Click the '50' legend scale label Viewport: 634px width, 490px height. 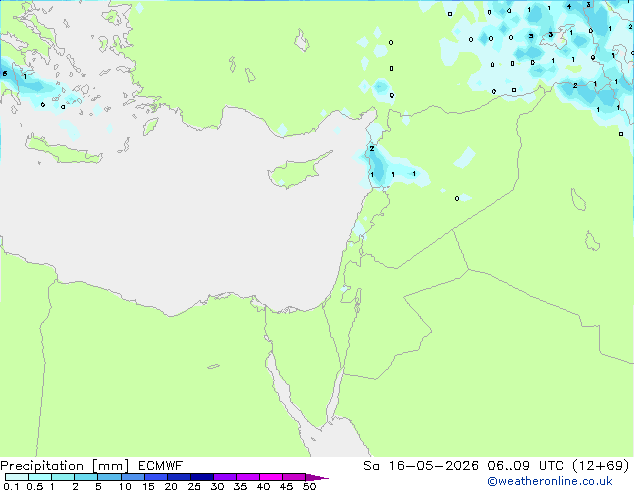[x=309, y=486]
